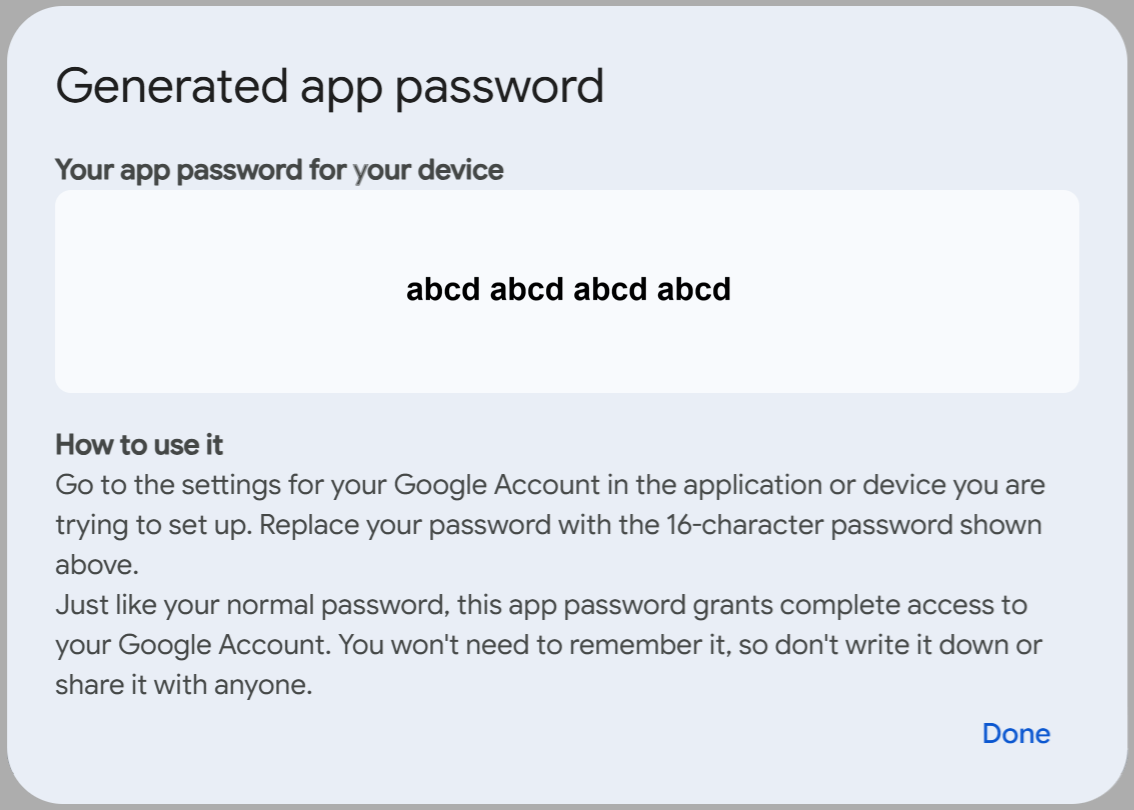The width and height of the screenshot is (1134, 810).
Task: Click the blue Done link at bottom right
Action: tap(1015, 733)
